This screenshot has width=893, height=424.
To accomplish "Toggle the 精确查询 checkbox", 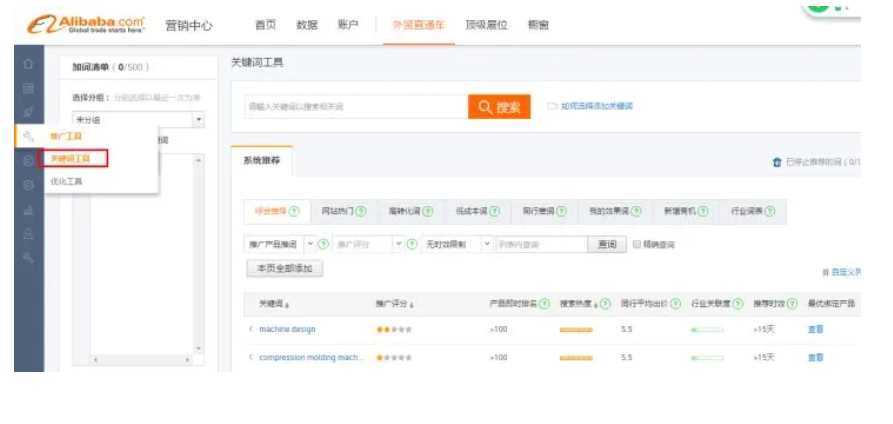I will point(637,244).
